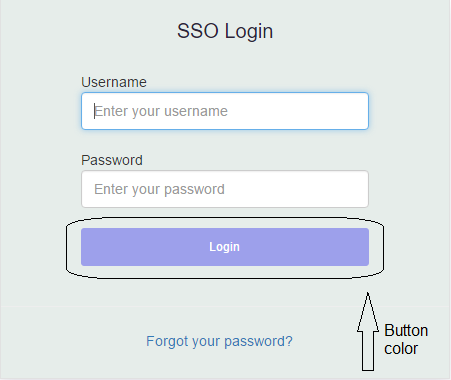This screenshot has height=380, width=451.
Task: Click the upward arrow annotation icon
Action: (x=368, y=332)
